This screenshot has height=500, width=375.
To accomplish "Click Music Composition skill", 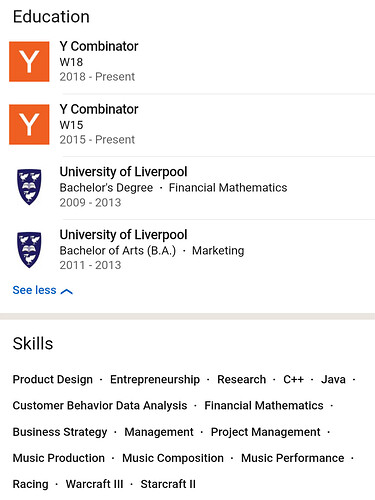I will pyautogui.click(x=173, y=458).
